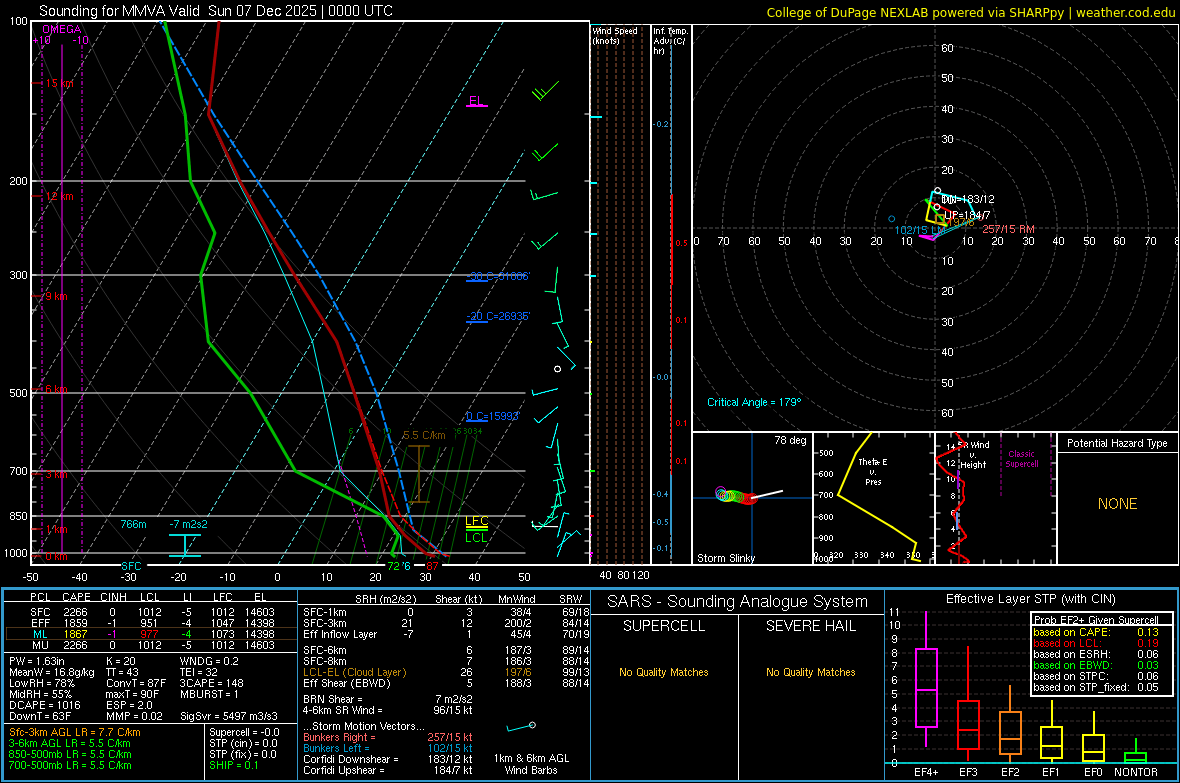The width and height of the screenshot is (1180, 783).
Task: Select the '-30 C=31666' height label
Action: [498, 276]
